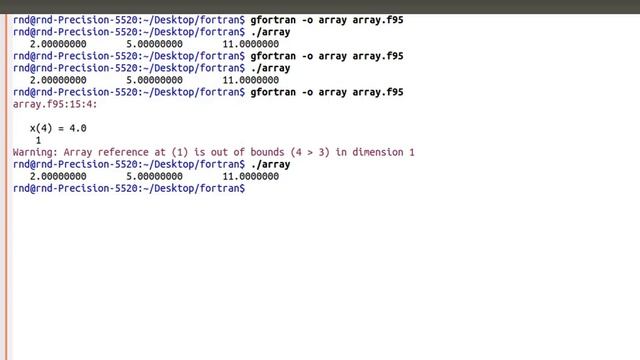Click the out of bounds Warning message
Image resolution: width=640 pixels, height=360 pixels.
point(213,152)
